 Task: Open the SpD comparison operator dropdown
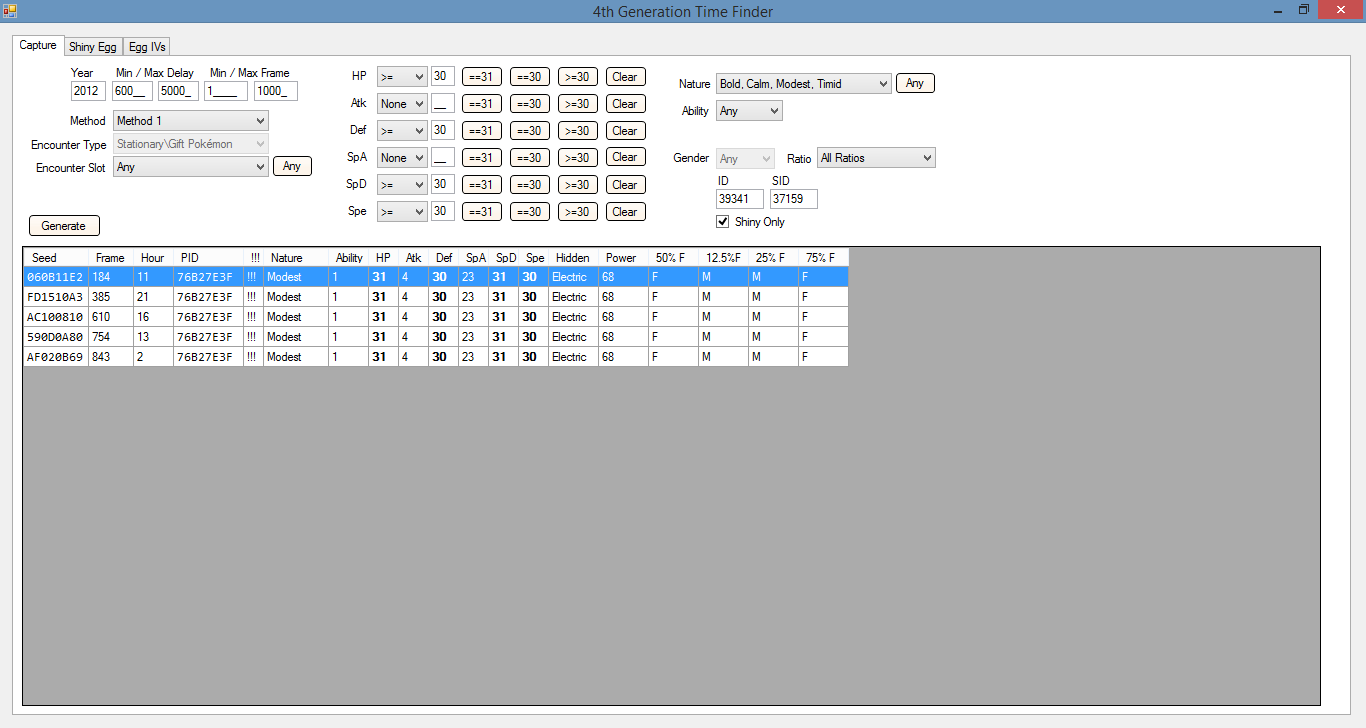402,184
